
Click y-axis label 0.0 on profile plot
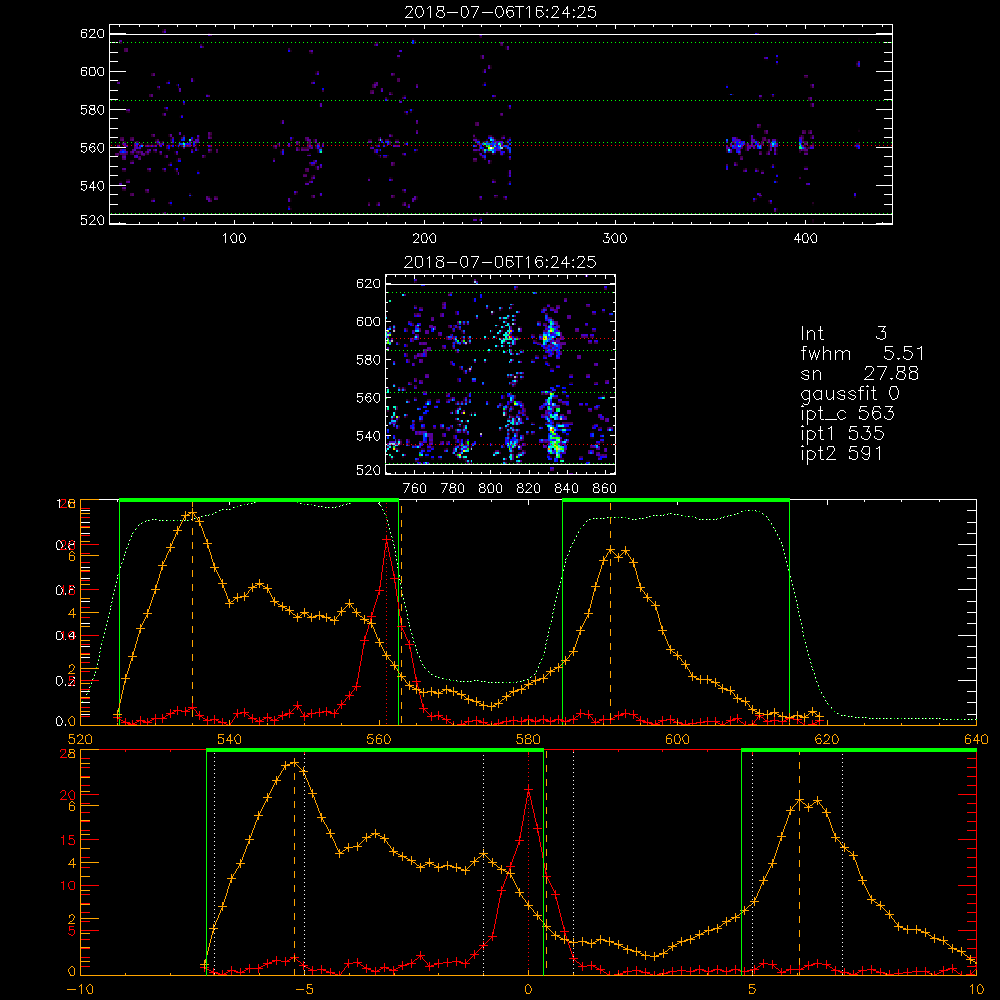pos(66,722)
